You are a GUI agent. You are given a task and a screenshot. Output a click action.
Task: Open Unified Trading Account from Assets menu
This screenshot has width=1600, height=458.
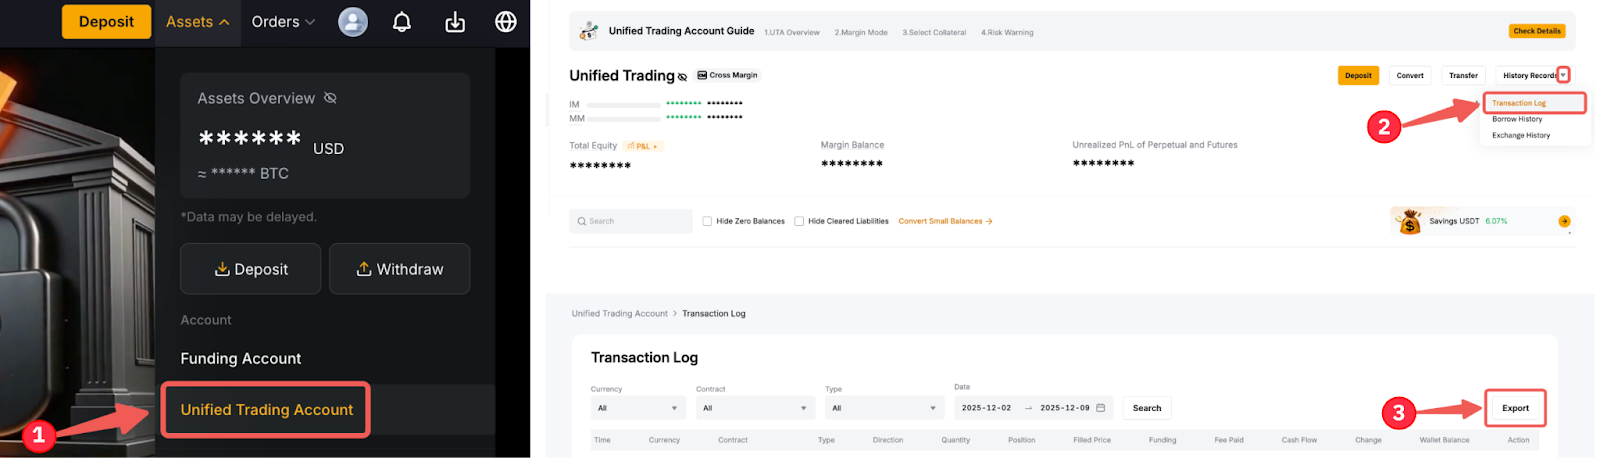click(267, 410)
